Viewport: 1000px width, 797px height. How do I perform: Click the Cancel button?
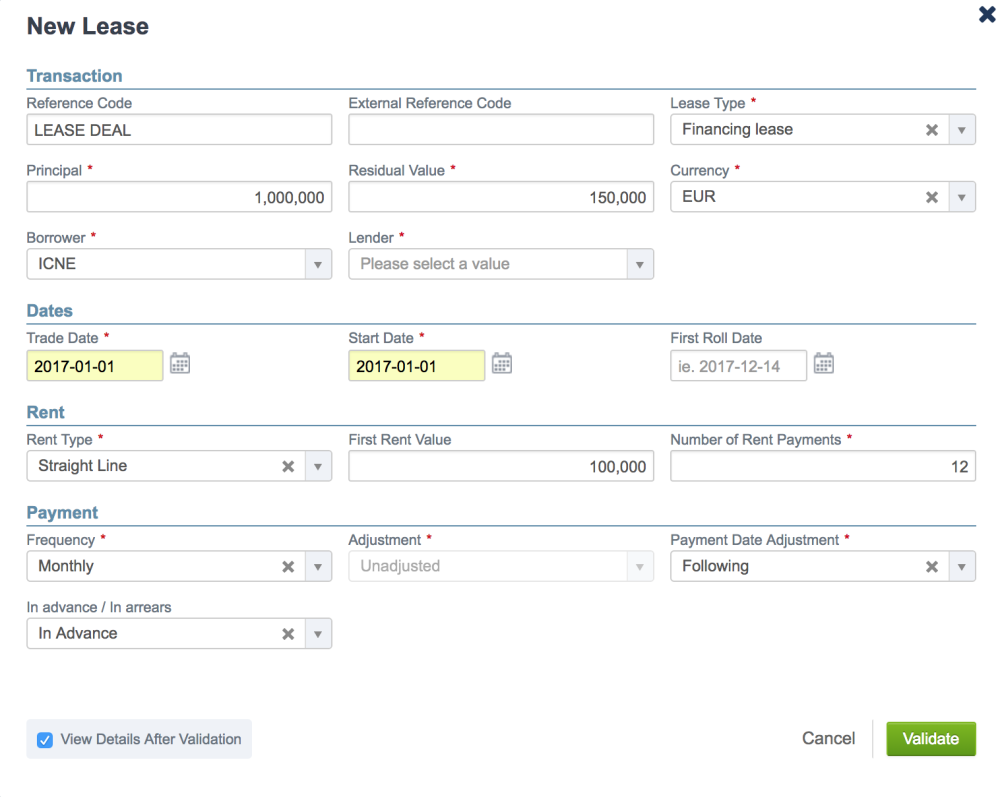pyautogui.click(x=828, y=738)
